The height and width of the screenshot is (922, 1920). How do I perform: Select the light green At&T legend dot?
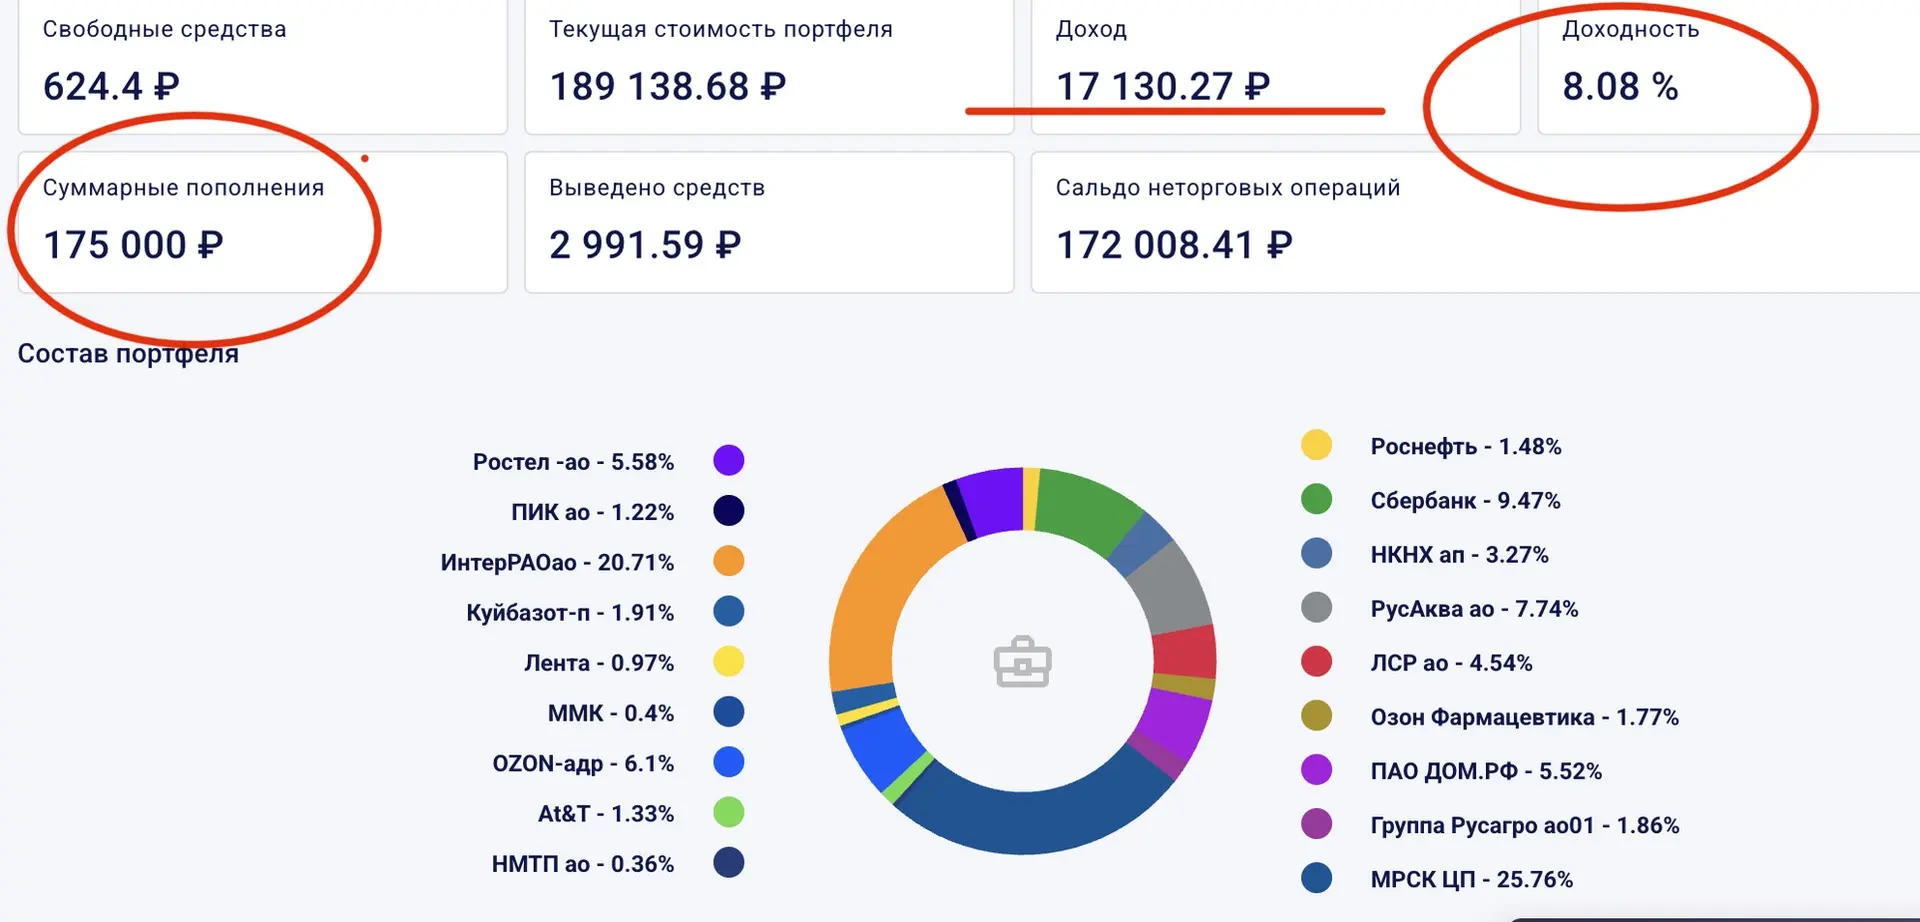729,812
